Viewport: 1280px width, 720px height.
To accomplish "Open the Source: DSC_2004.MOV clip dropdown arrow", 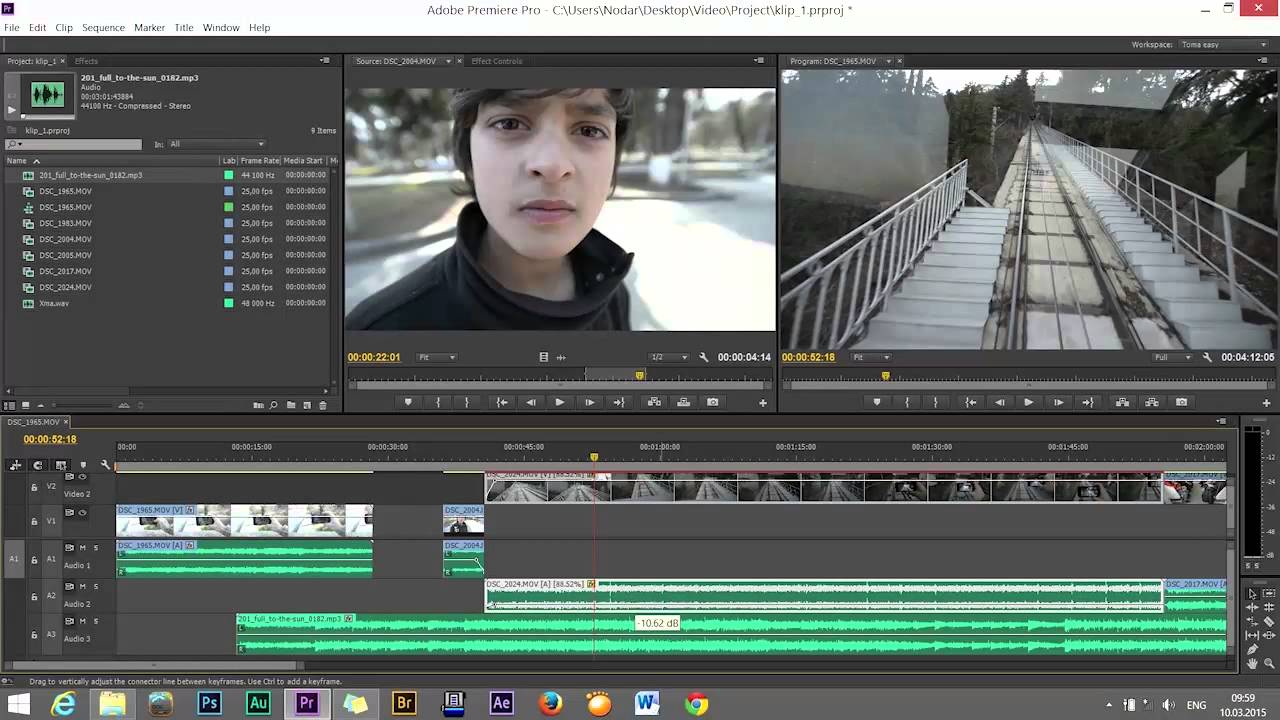I will click(x=448, y=61).
